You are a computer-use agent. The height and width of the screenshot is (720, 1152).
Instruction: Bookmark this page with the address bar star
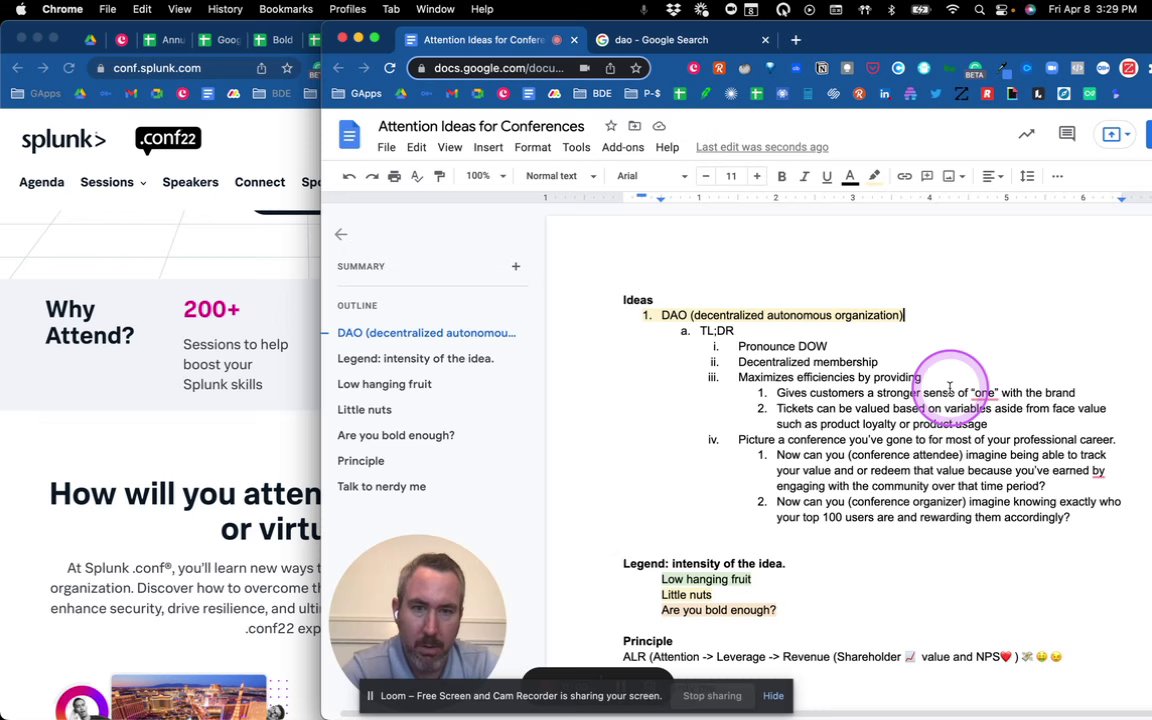click(x=636, y=68)
